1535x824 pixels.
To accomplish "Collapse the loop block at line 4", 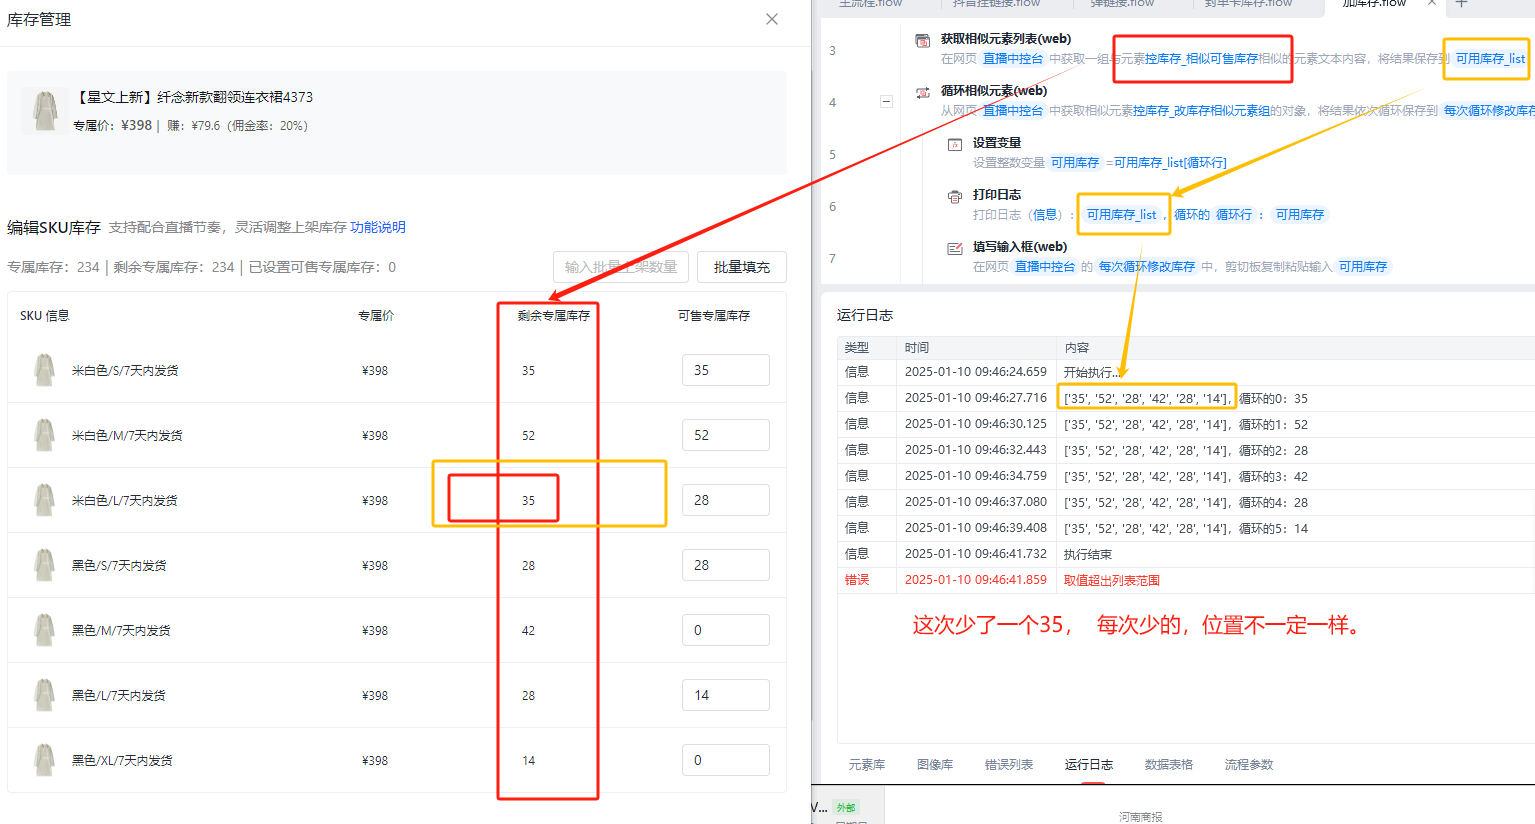I will pos(886,102).
